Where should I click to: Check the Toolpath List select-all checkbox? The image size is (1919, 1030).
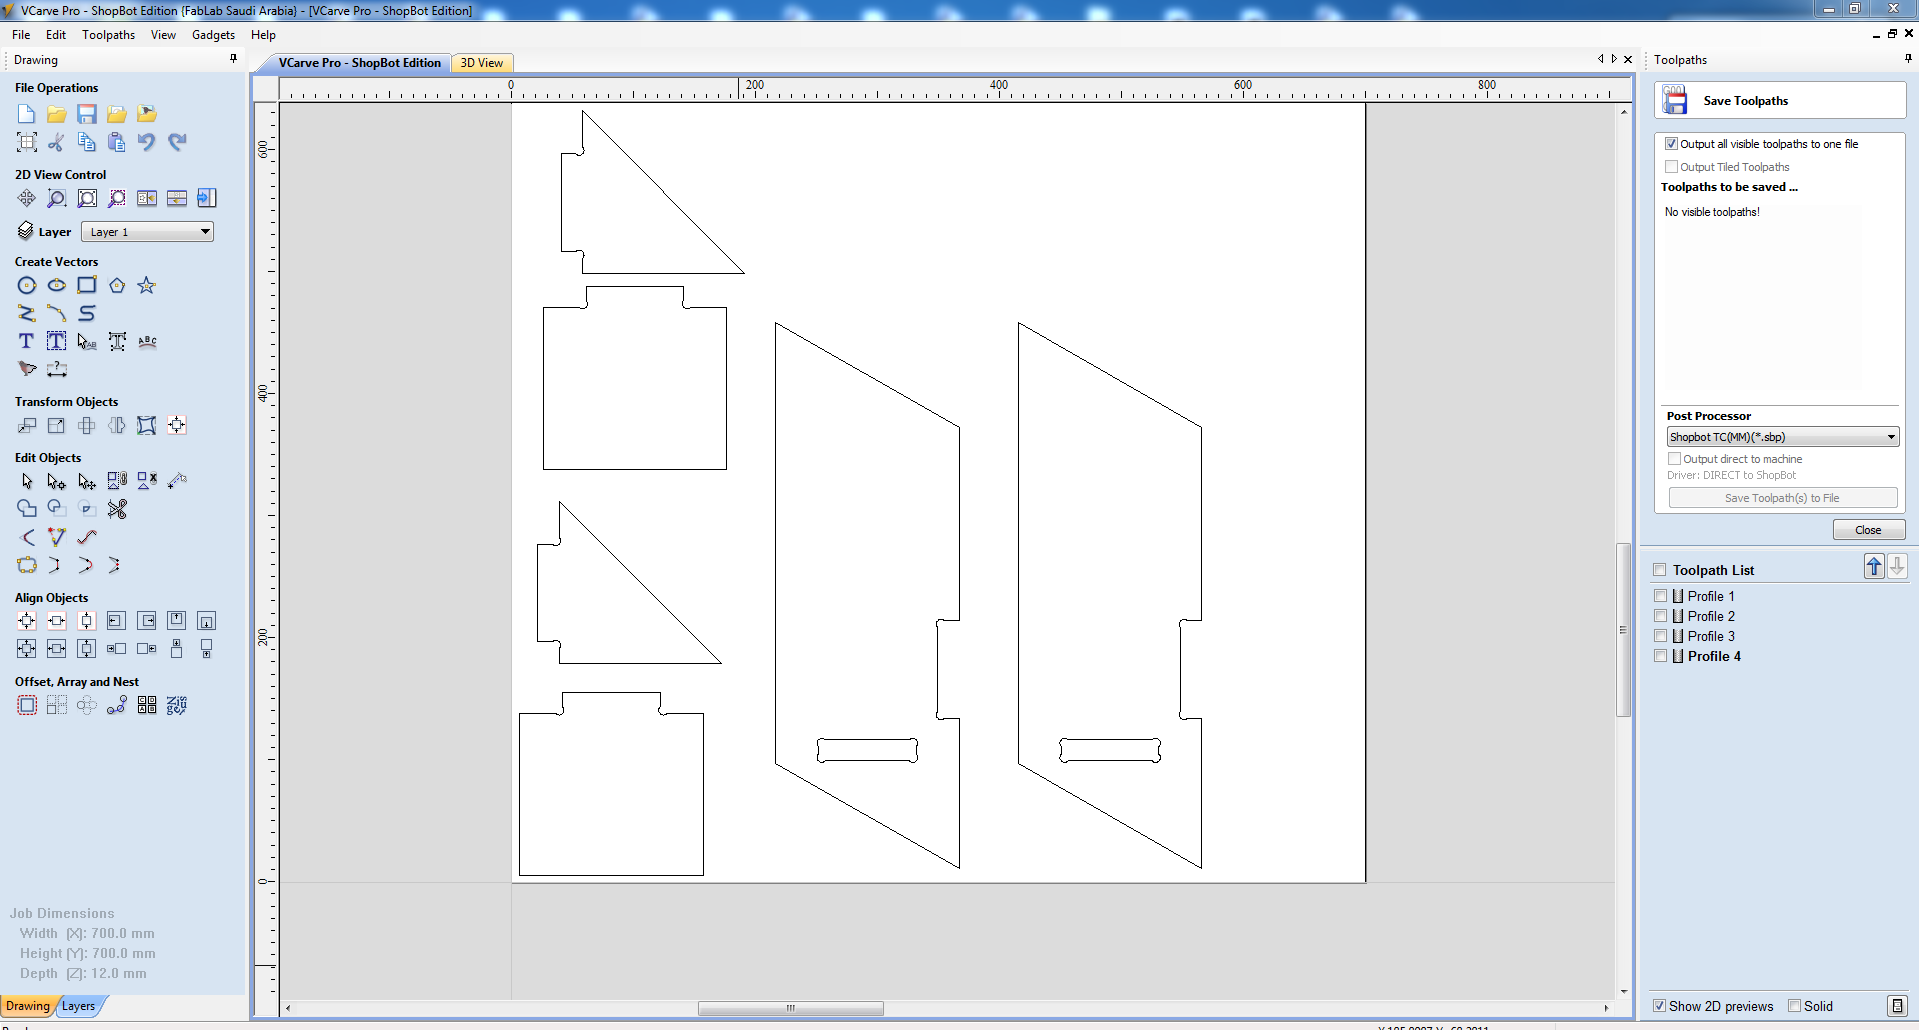pyautogui.click(x=1660, y=570)
